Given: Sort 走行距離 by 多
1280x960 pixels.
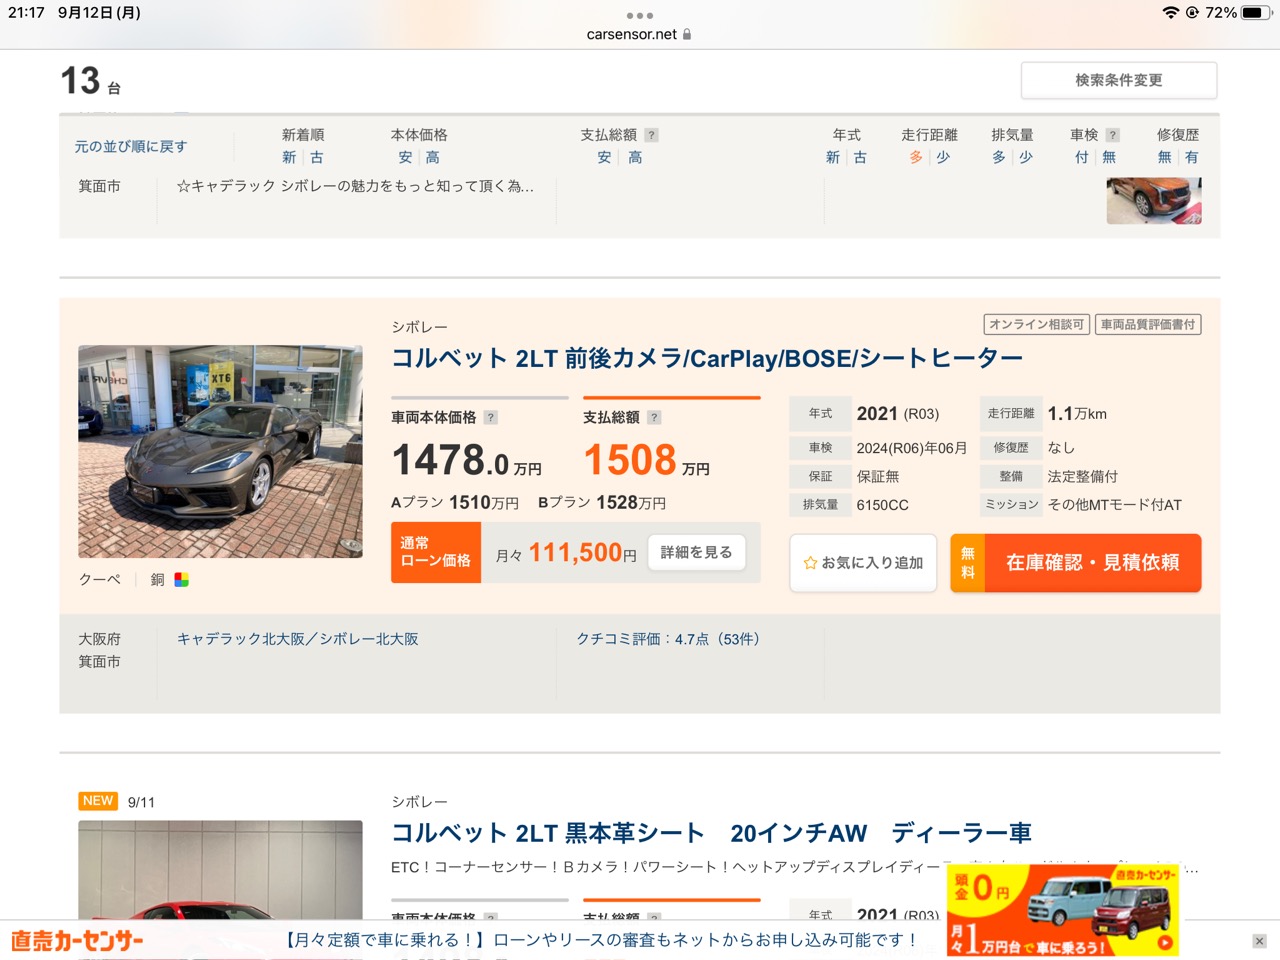Looking at the screenshot, I should click(x=916, y=157).
